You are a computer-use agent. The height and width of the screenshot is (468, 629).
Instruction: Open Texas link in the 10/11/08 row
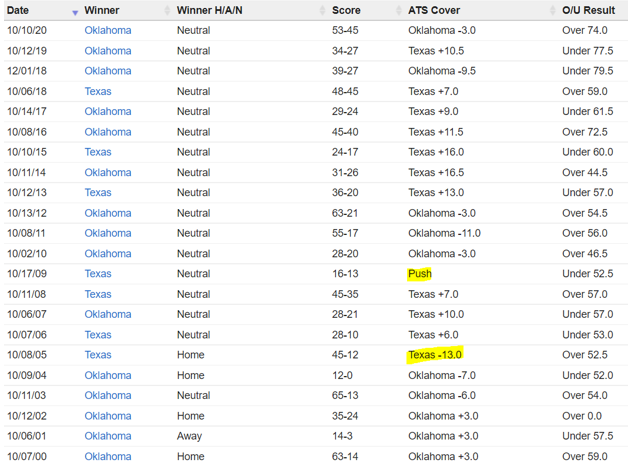point(98,294)
